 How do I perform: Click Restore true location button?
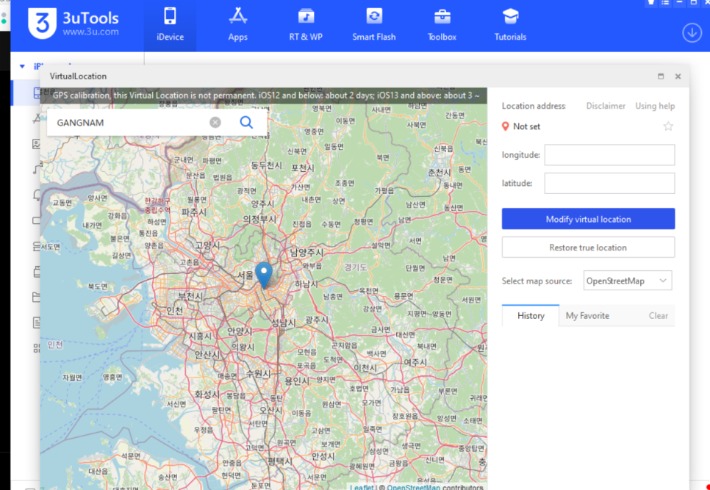click(x=588, y=248)
